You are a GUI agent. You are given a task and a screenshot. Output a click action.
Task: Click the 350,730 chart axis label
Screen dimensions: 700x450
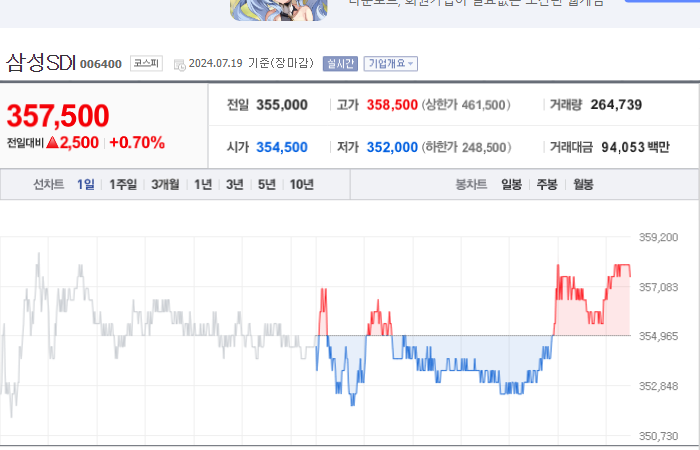pyautogui.click(x=658, y=436)
